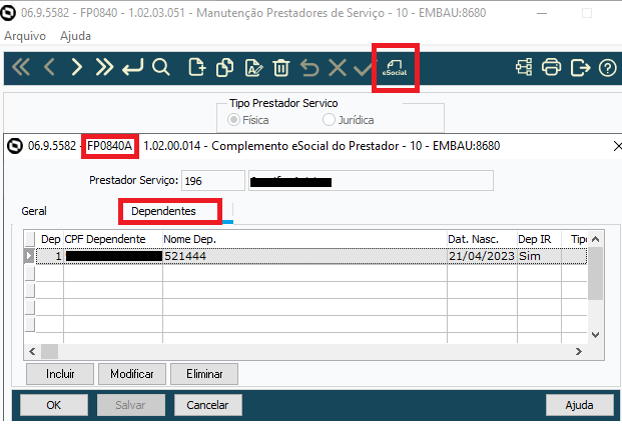Click the Salvar button
This screenshot has width=622, height=424.
tap(131, 405)
